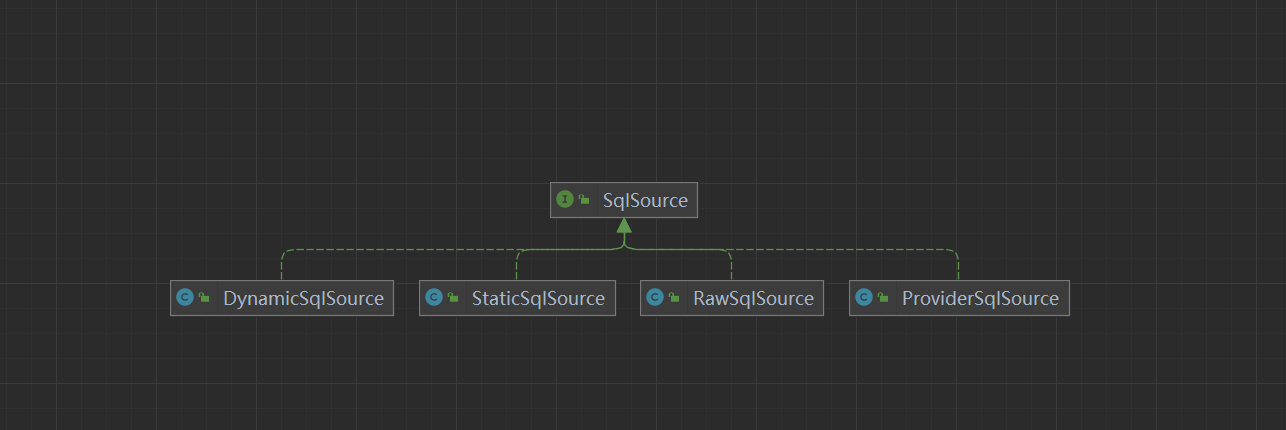The height and width of the screenshot is (430, 1286).
Task: Click the visibility lock icon on StaticSqlSource
Action: pyautogui.click(x=453, y=298)
